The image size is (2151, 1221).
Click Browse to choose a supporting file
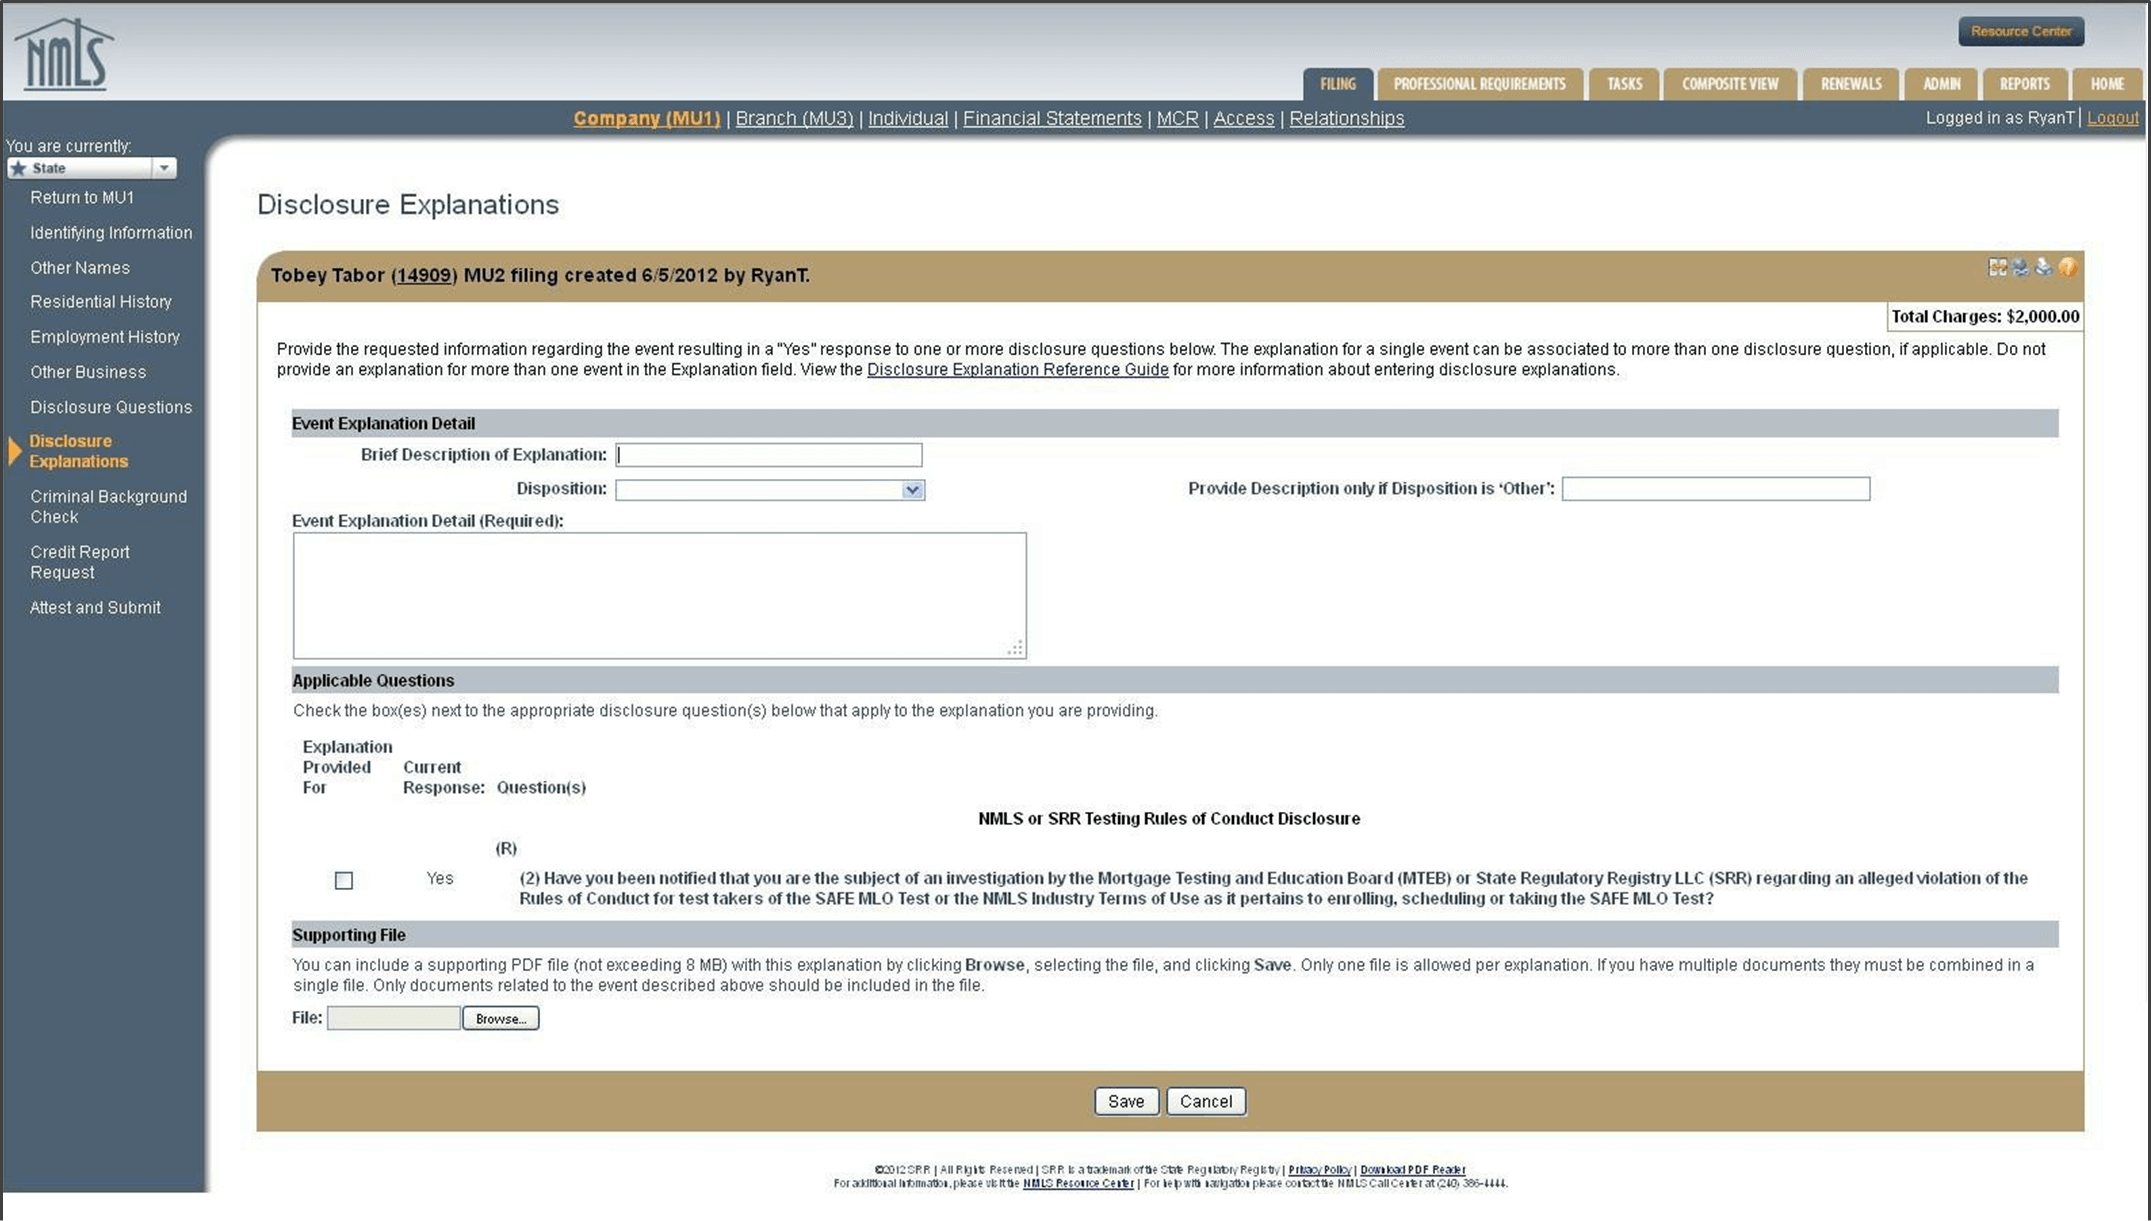(x=500, y=1018)
